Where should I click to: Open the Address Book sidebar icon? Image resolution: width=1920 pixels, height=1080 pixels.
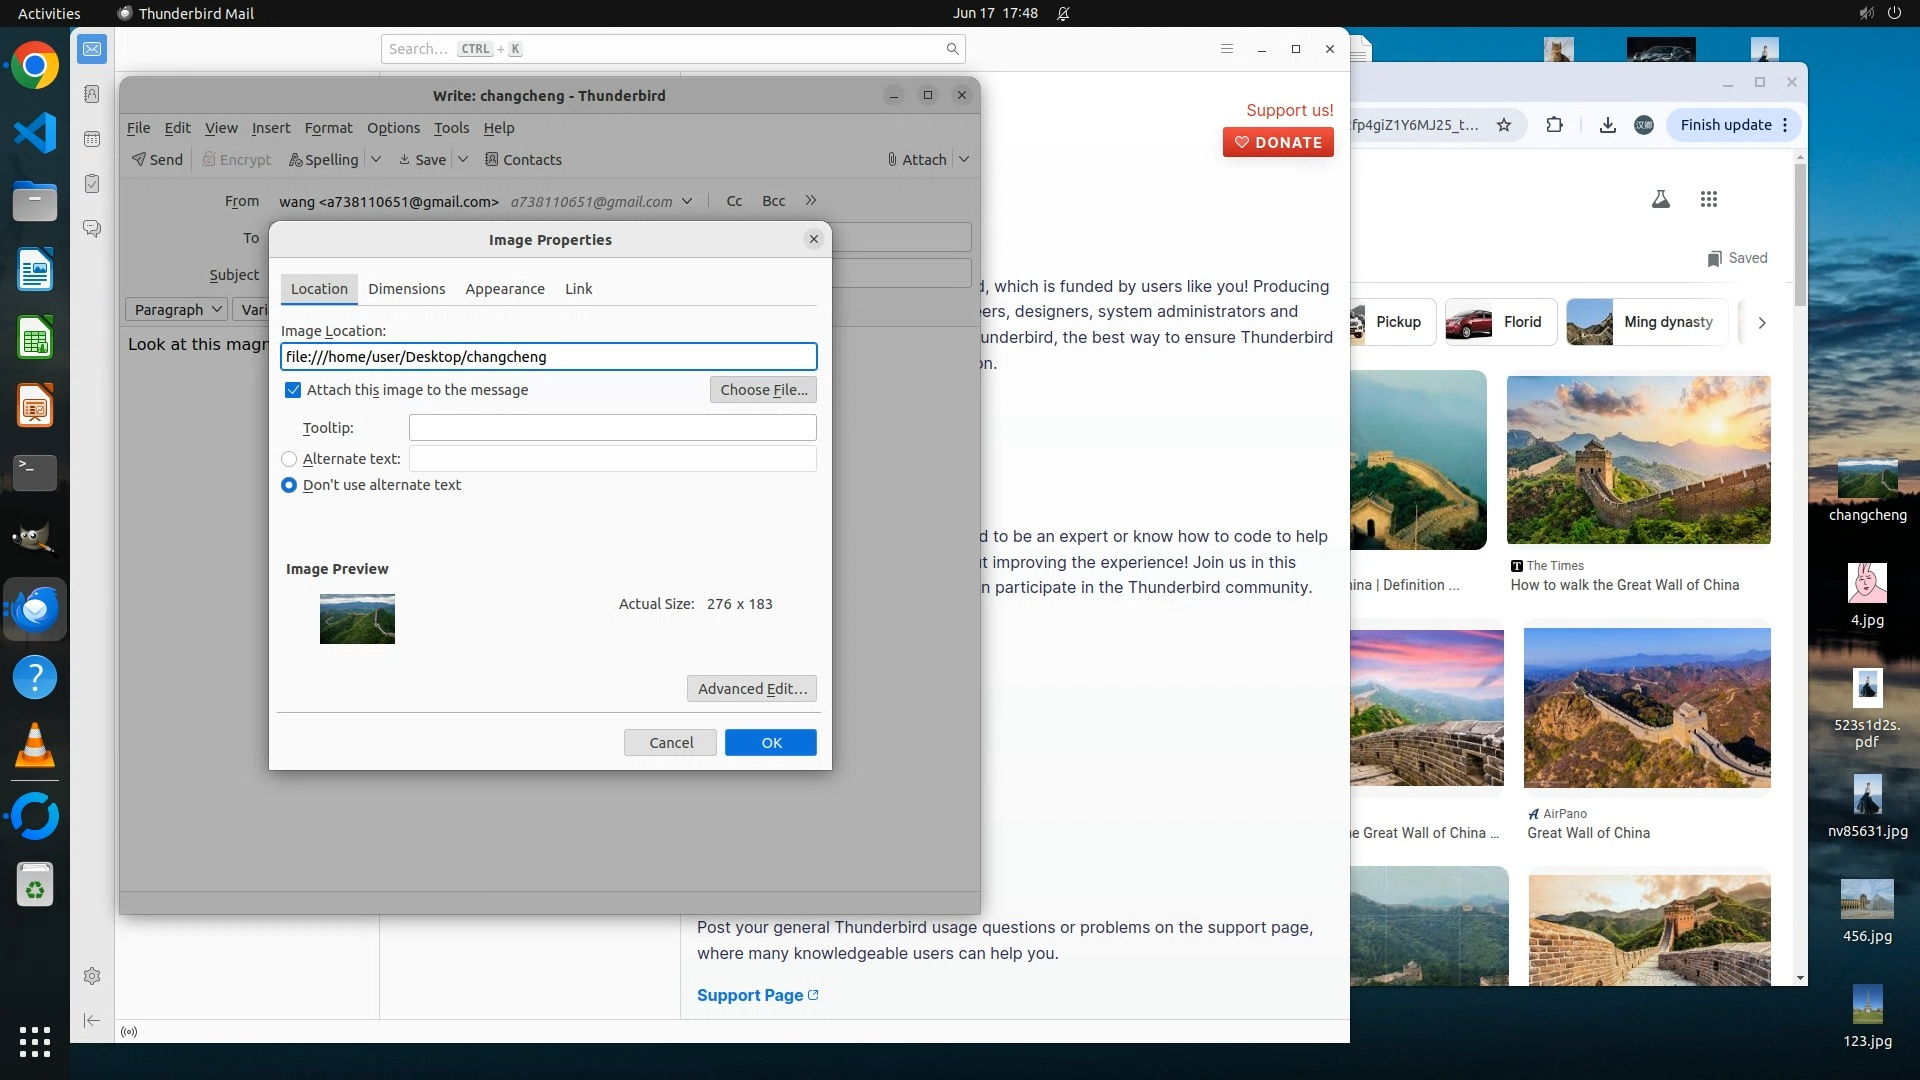coord(92,94)
